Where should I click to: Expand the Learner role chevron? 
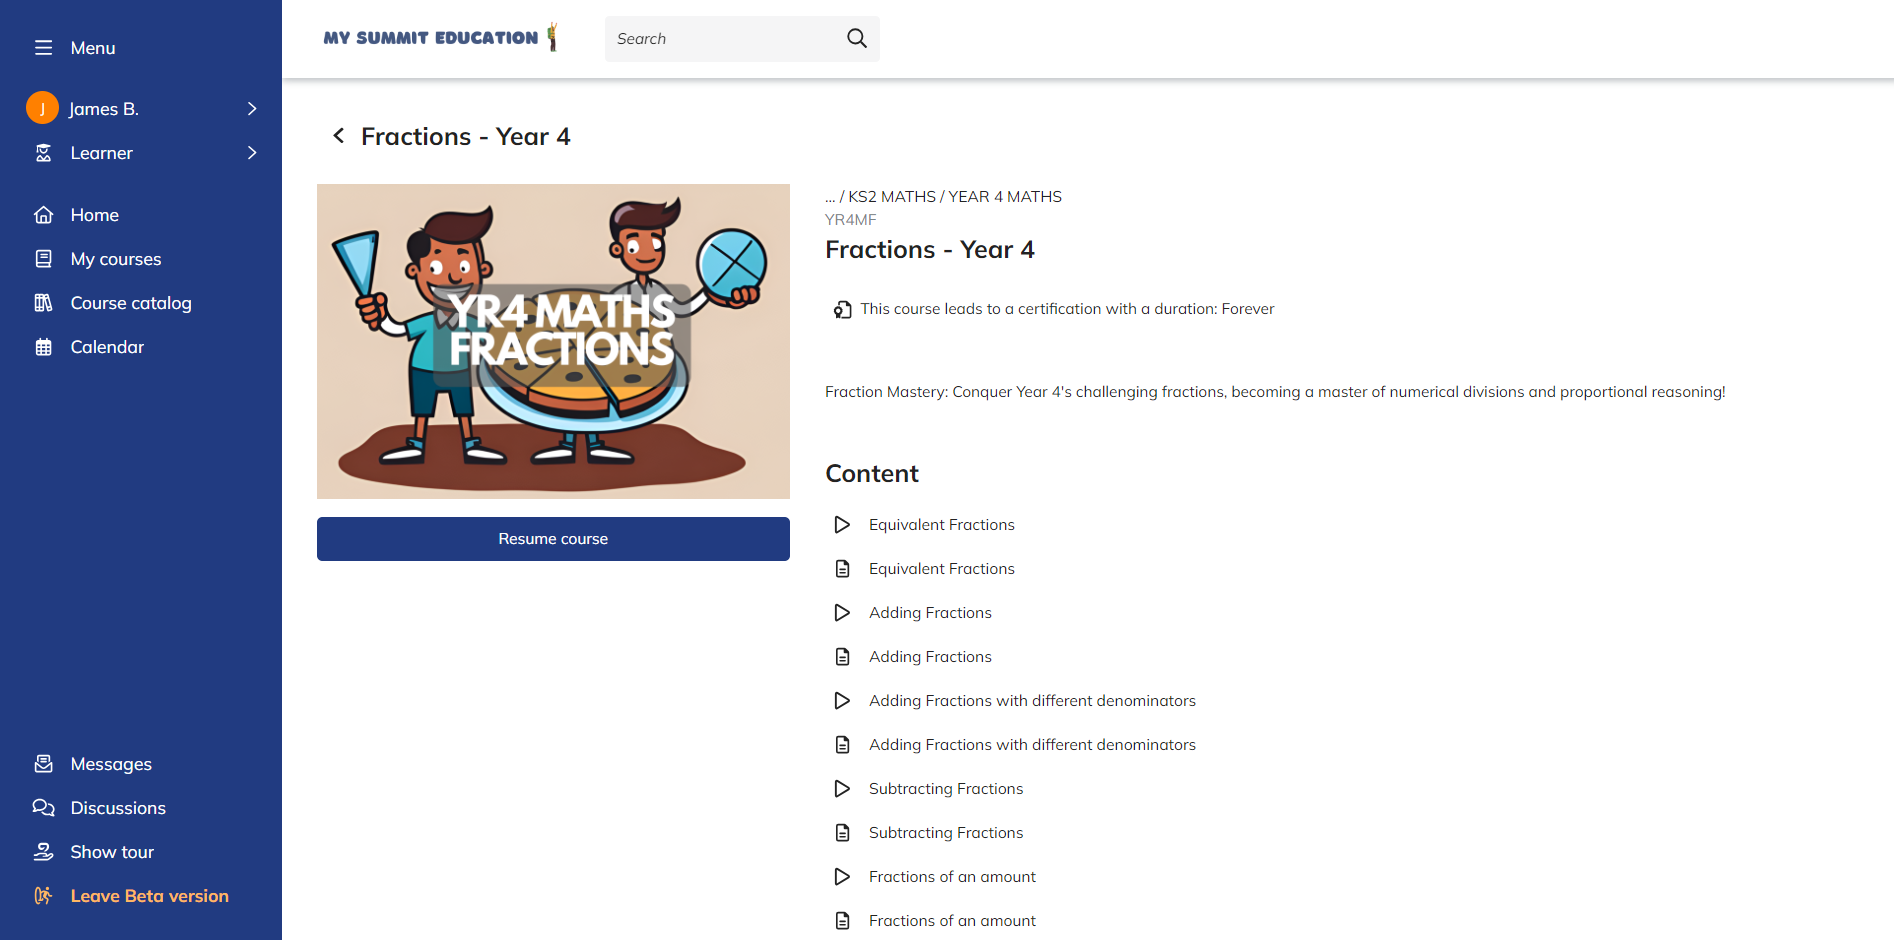pyautogui.click(x=252, y=153)
